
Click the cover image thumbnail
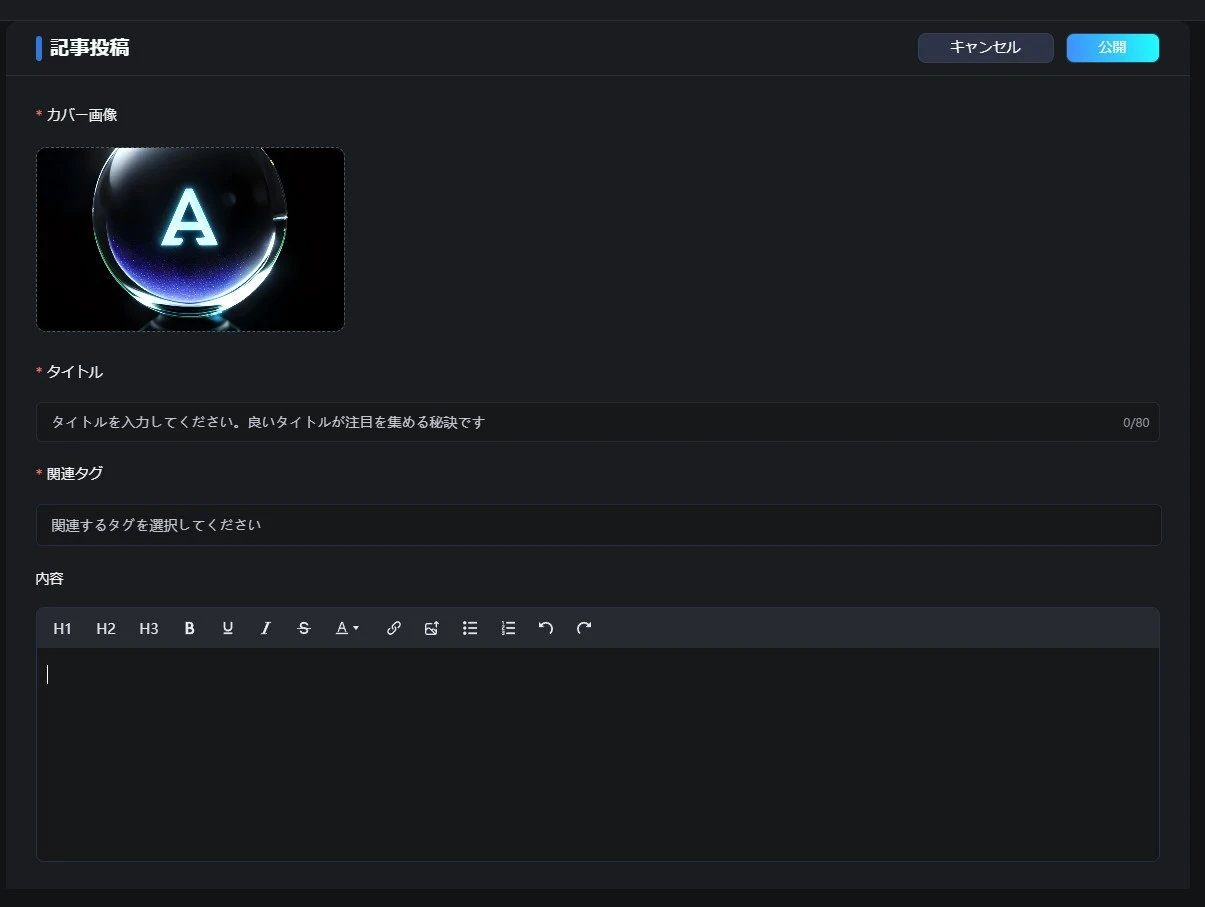point(190,239)
